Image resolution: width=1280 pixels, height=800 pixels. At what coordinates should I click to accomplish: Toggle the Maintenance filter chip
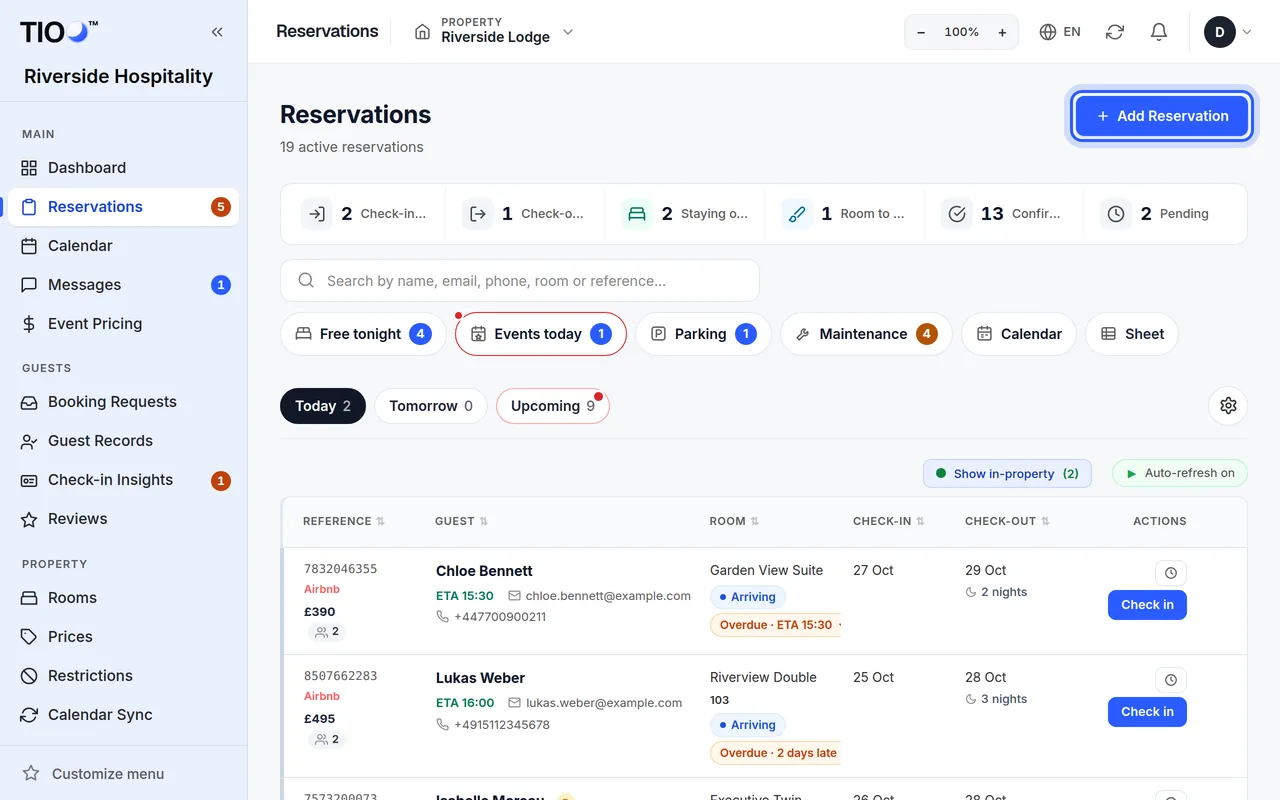pos(866,334)
